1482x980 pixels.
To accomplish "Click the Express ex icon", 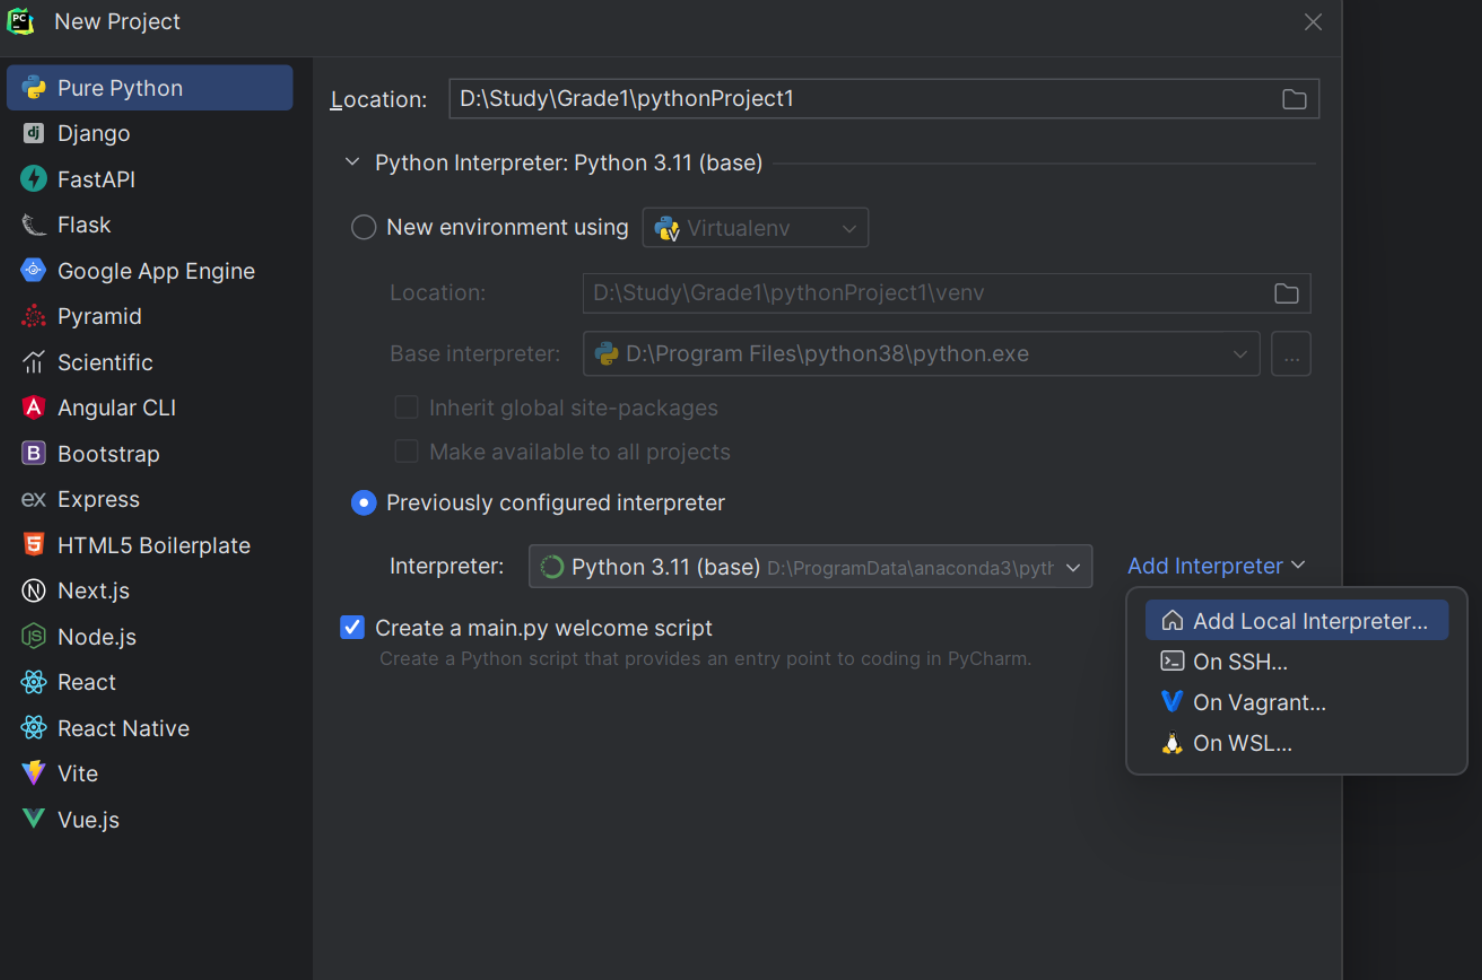I will 34,499.
